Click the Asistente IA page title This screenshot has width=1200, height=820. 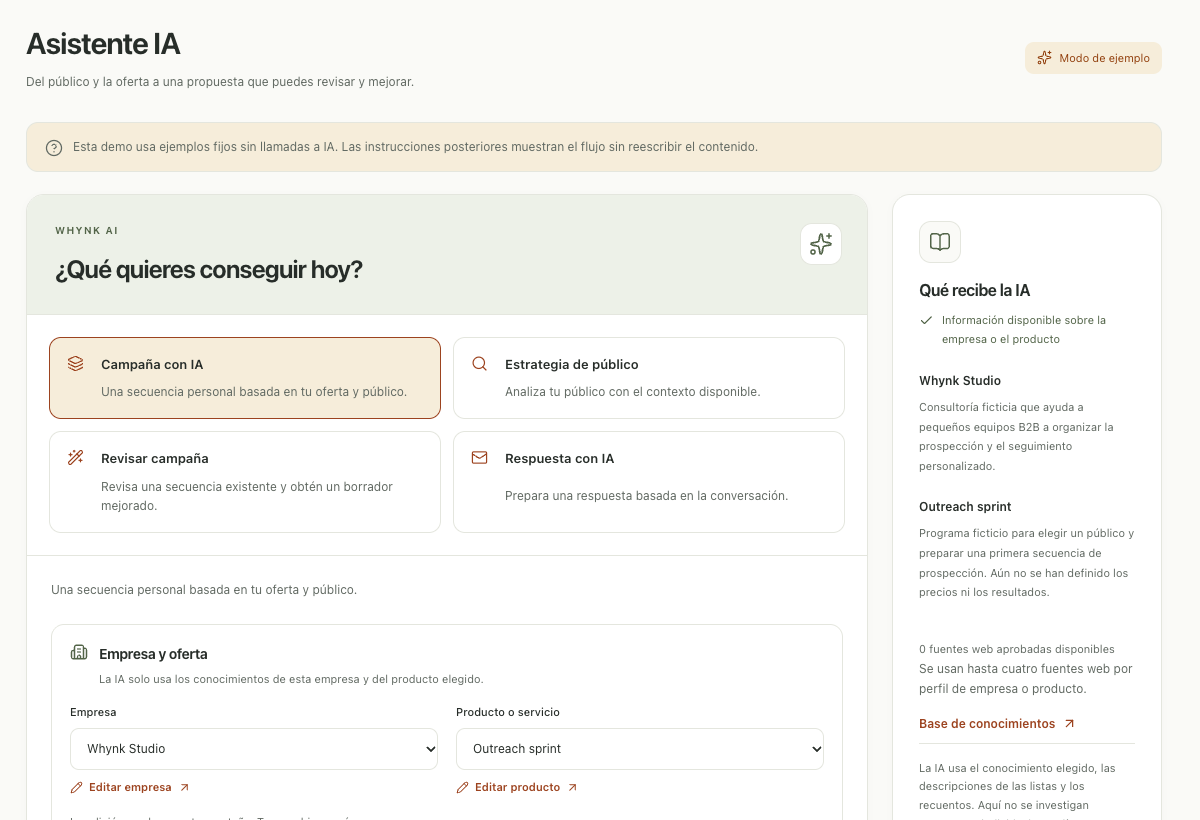103,44
